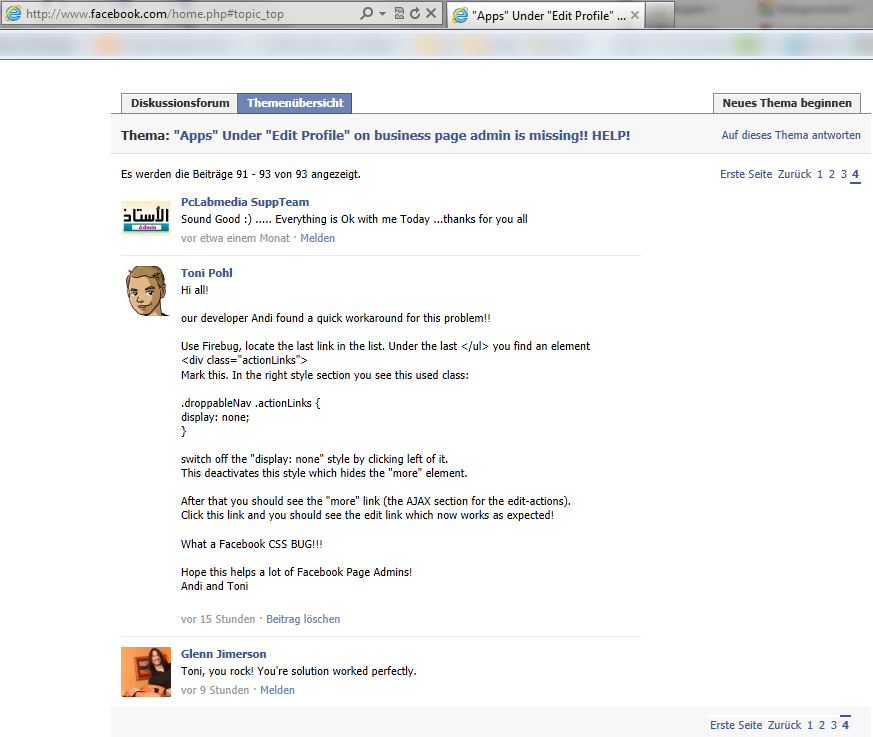This screenshot has width=873, height=737.
Task: Click the text "Es werden die Beiträge 91 - 93 von 93 angezeigt."
Action: 241,174
